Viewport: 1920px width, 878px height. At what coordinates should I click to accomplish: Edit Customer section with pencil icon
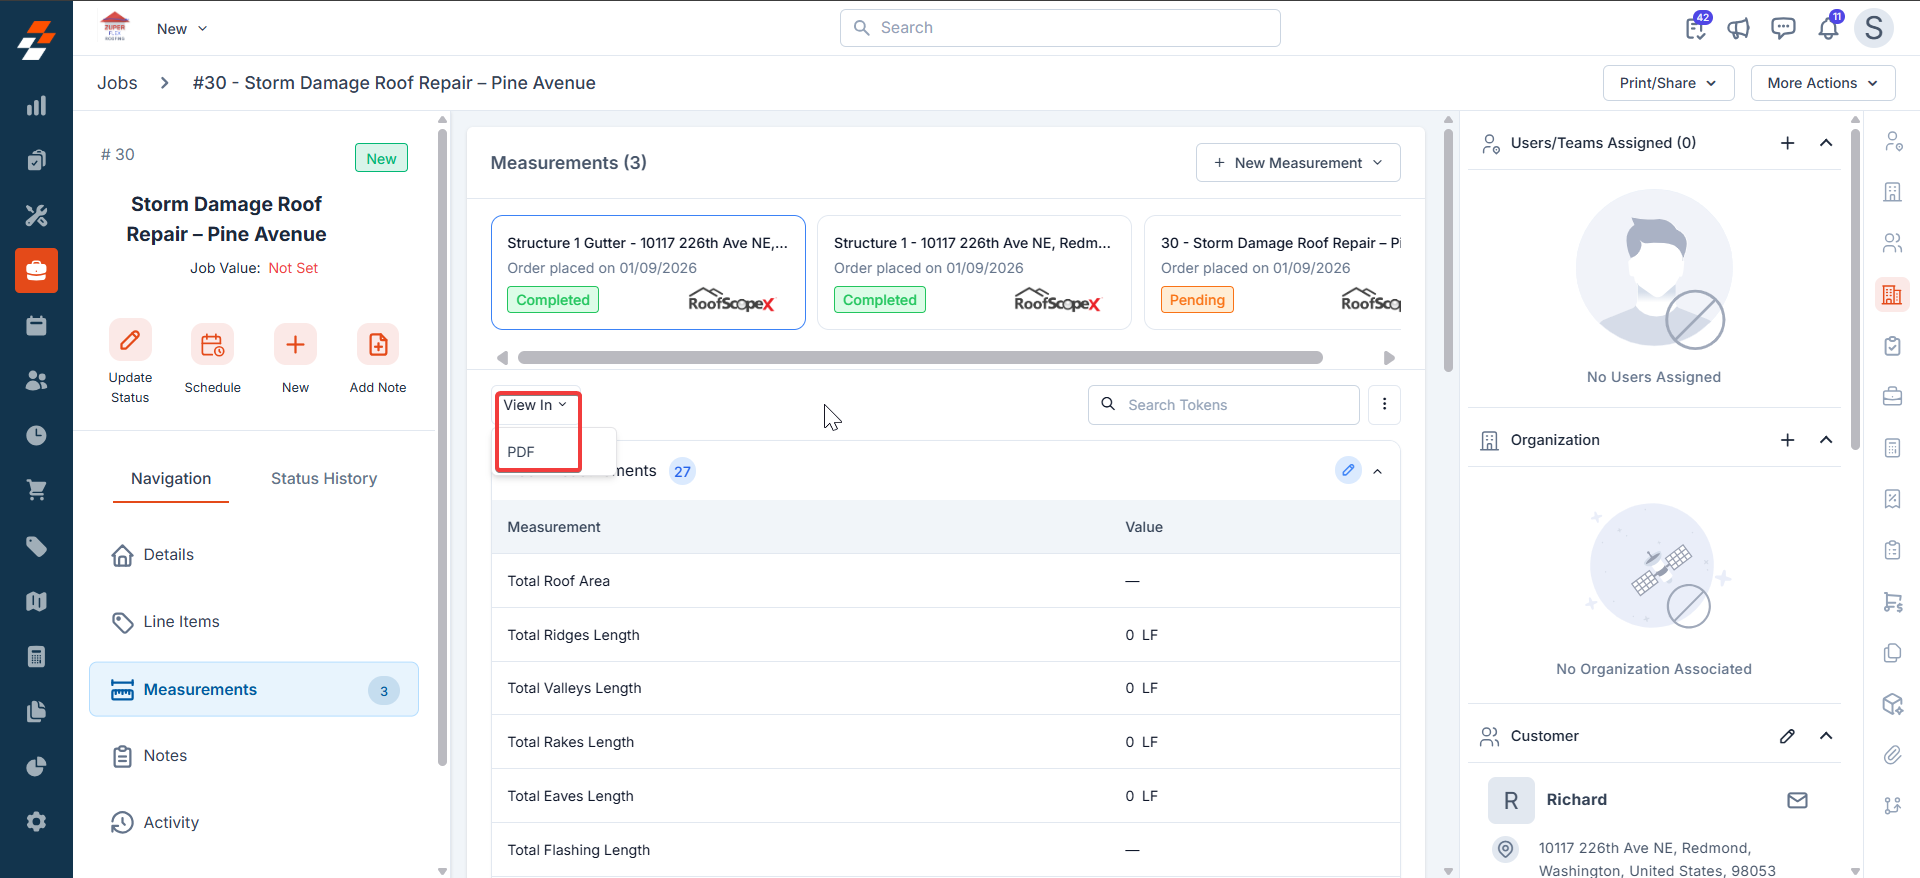(1787, 736)
